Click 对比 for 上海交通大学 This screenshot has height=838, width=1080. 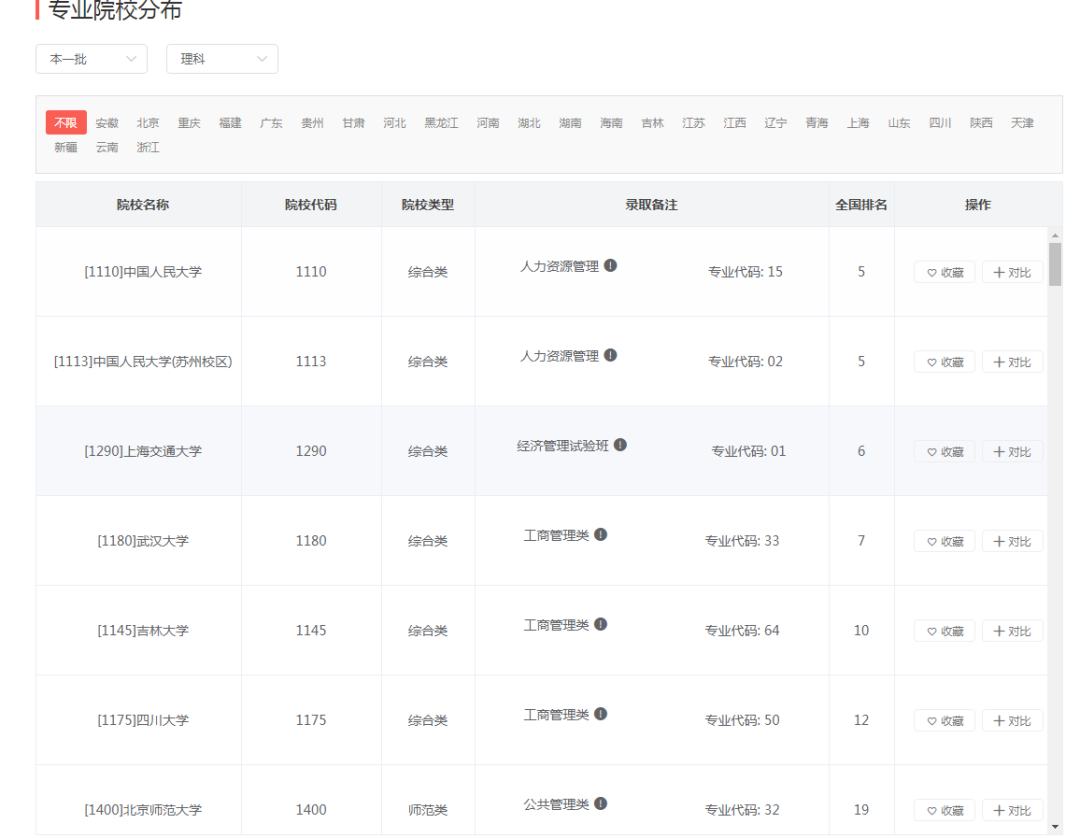point(1012,452)
